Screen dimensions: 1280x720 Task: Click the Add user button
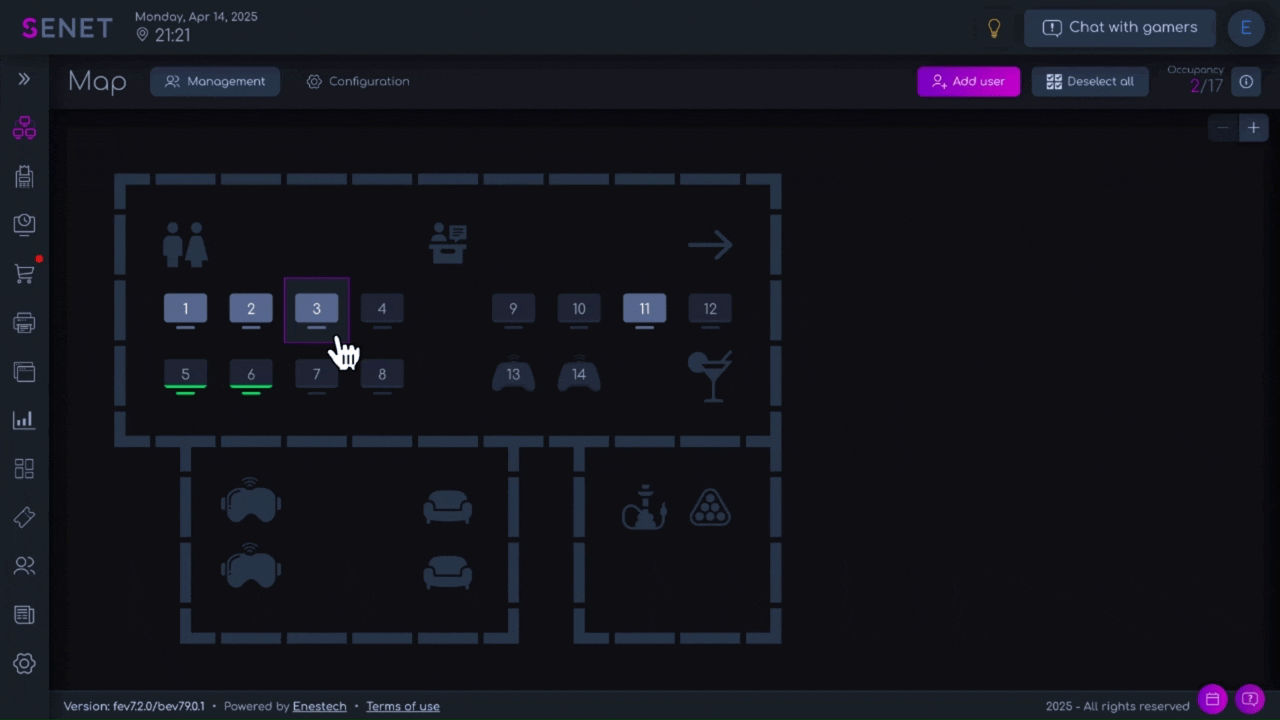tap(968, 82)
